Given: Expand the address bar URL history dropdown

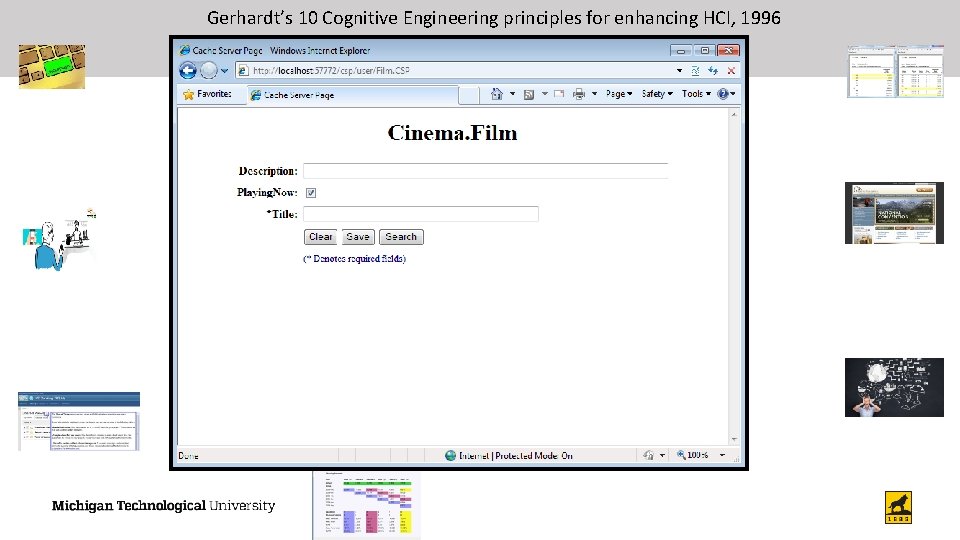Looking at the screenshot, I should click(679, 71).
